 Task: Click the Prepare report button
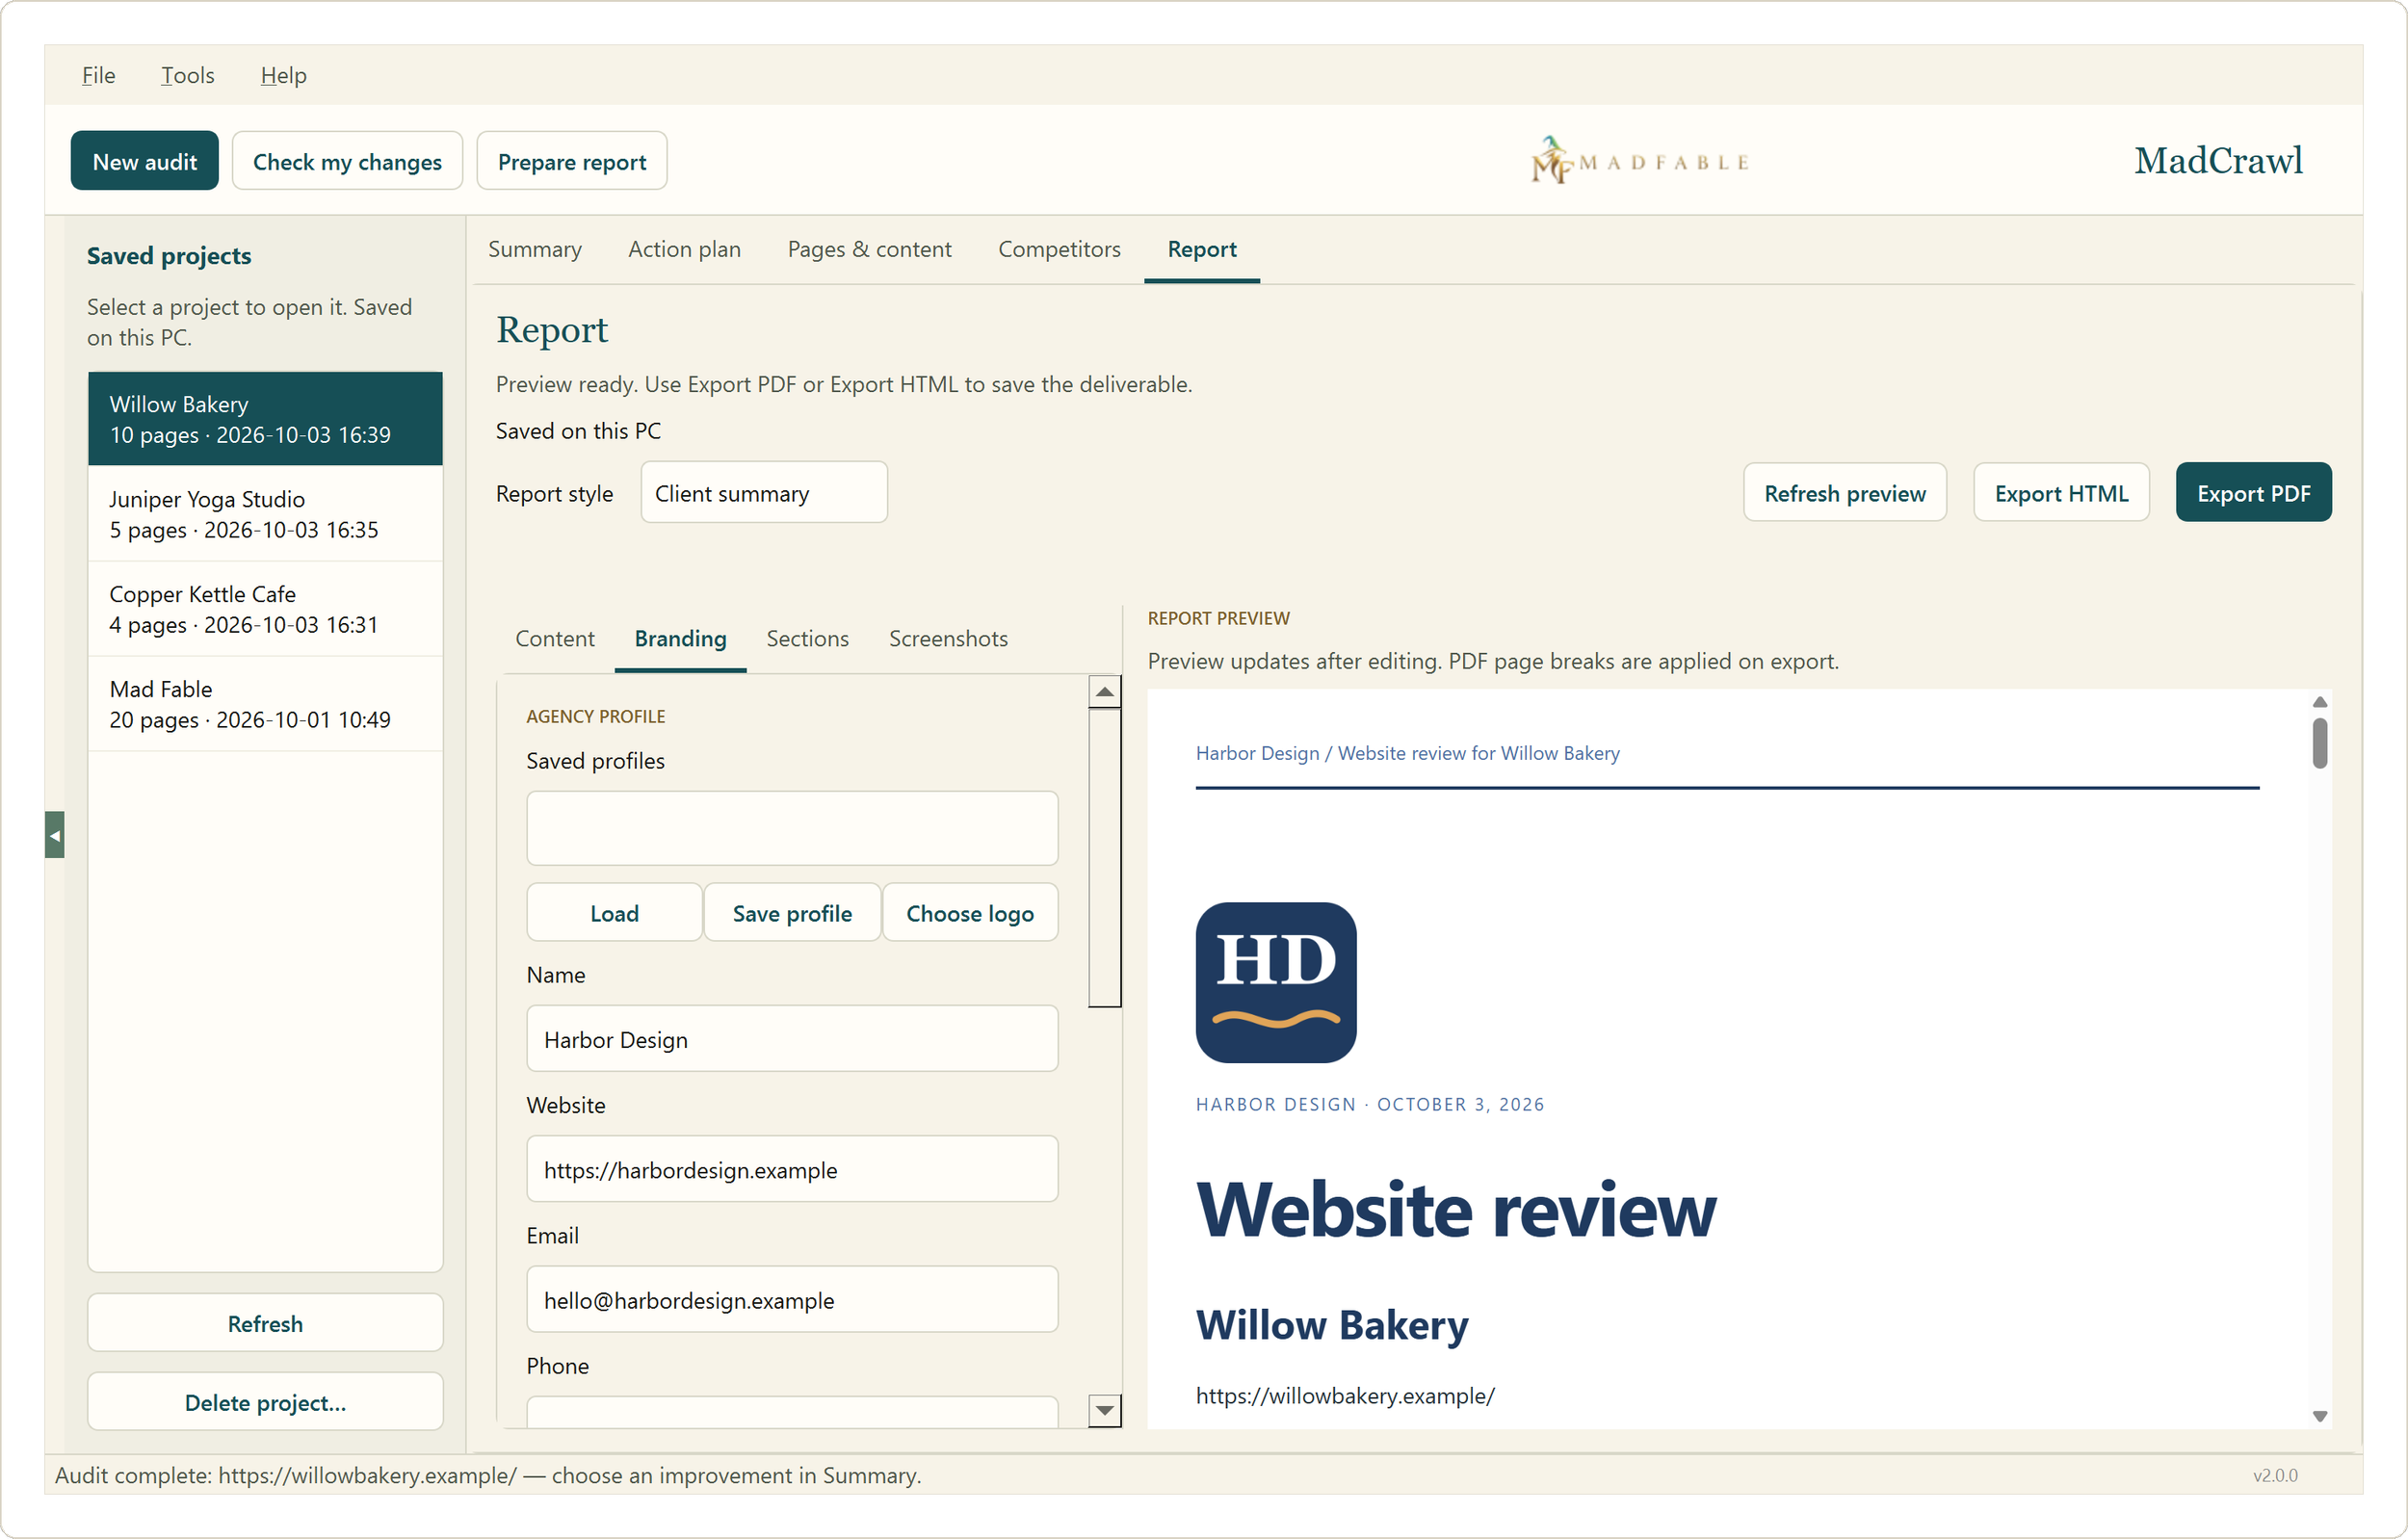[x=572, y=161]
